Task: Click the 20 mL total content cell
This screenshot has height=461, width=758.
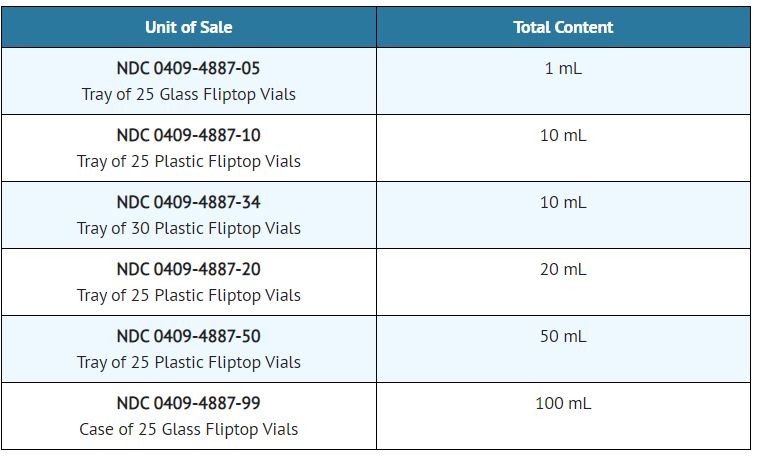Action: click(563, 269)
